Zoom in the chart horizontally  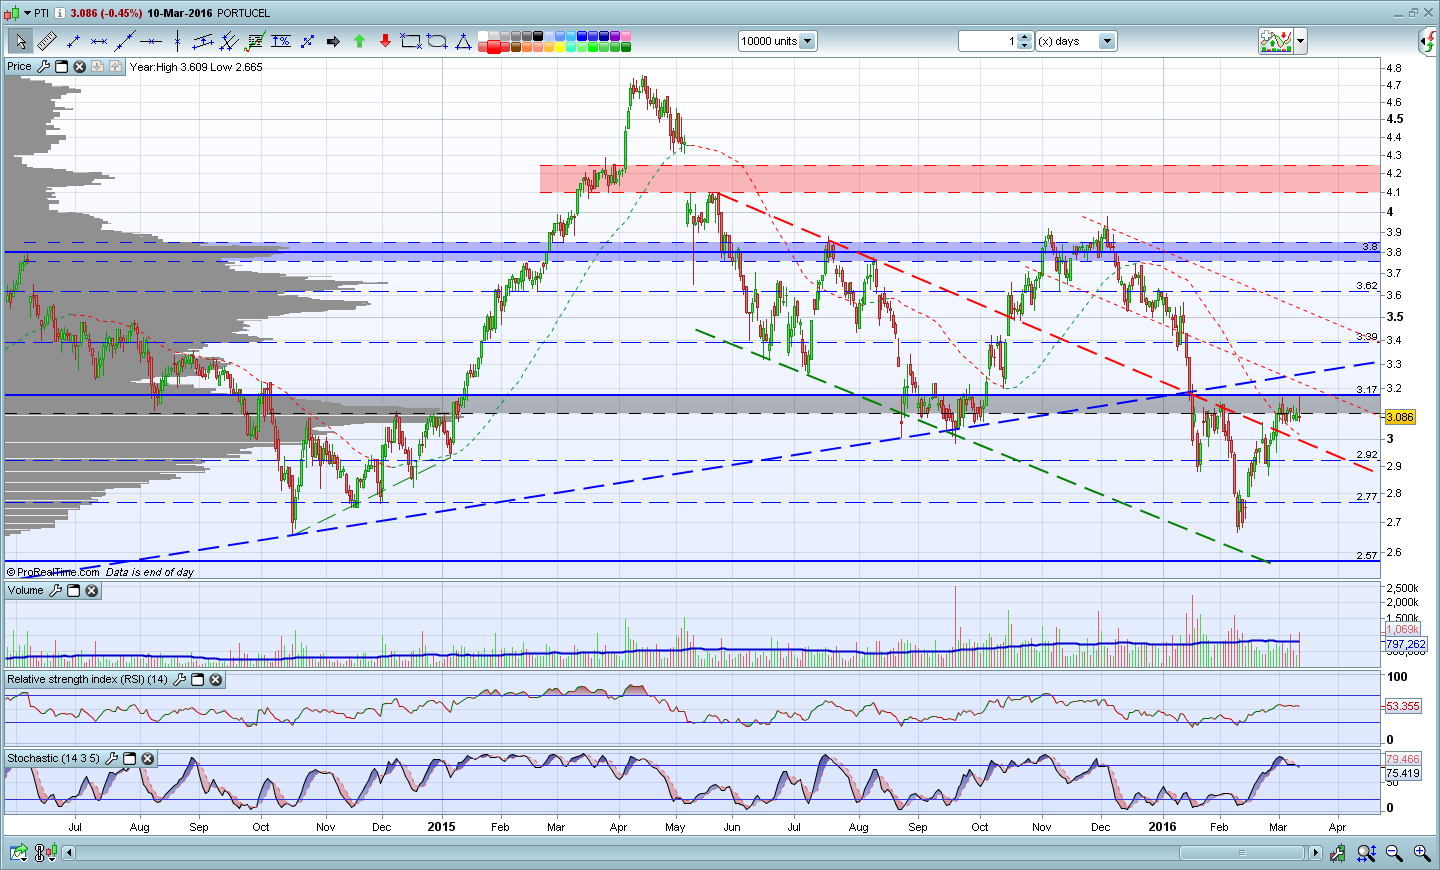tap(1421, 853)
